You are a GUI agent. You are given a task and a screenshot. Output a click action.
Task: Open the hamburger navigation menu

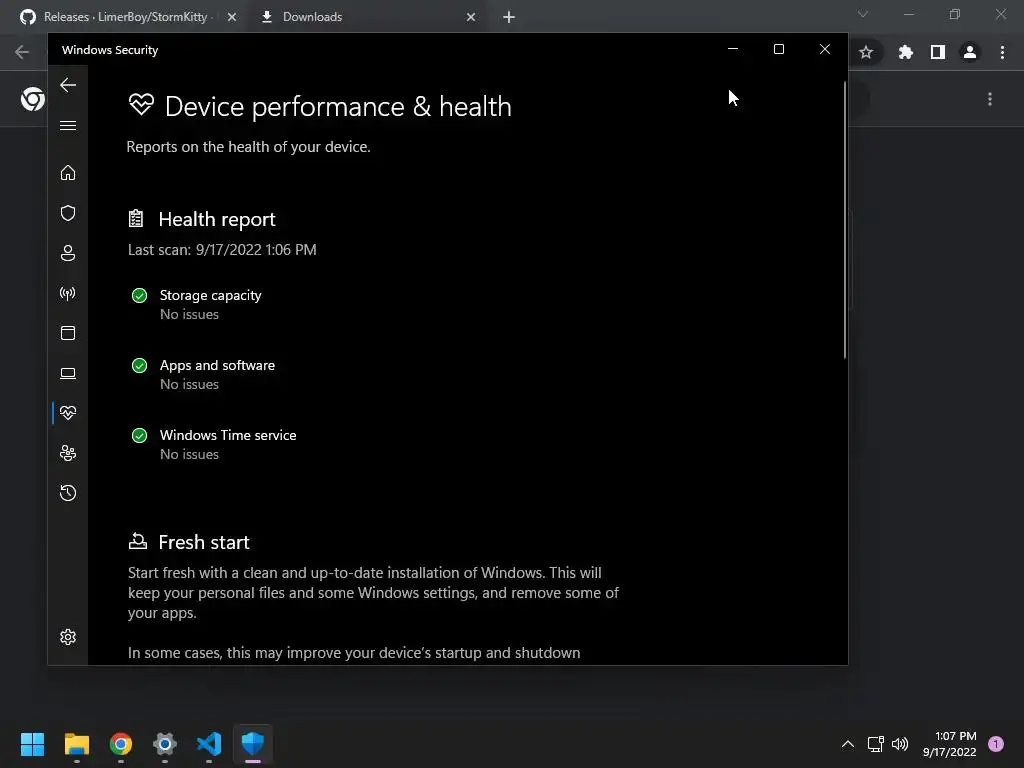pyautogui.click(x=68, y=125)
